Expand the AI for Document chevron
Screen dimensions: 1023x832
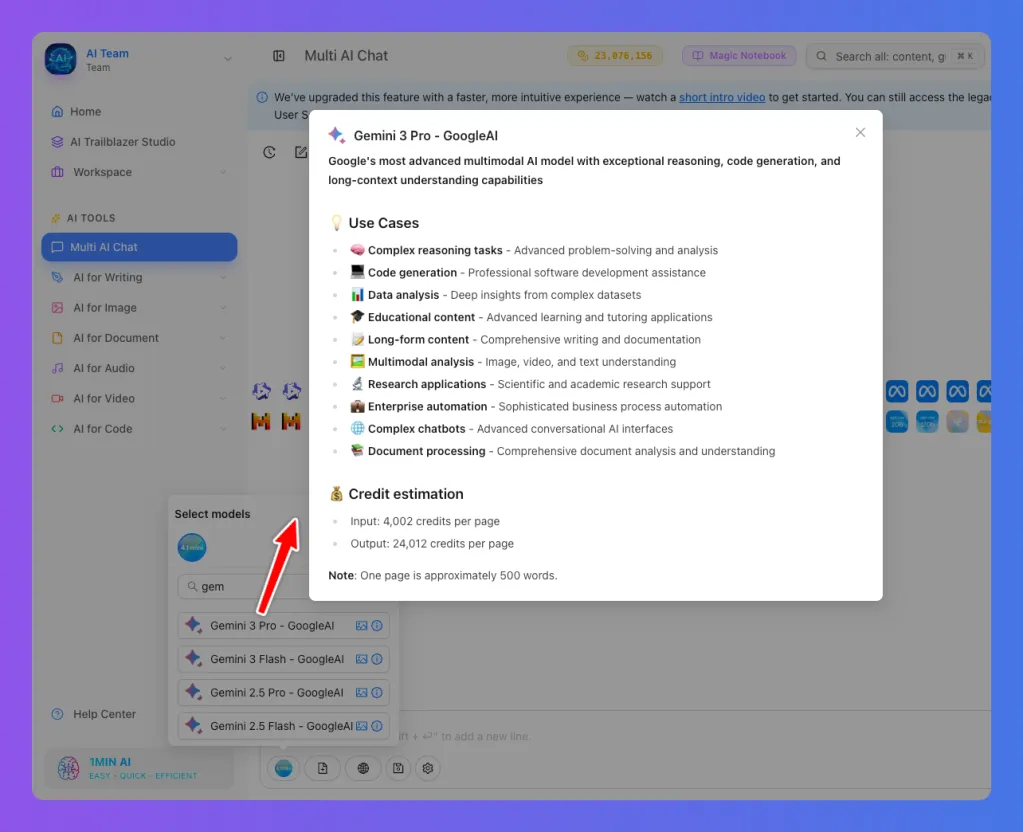point(223,338)
